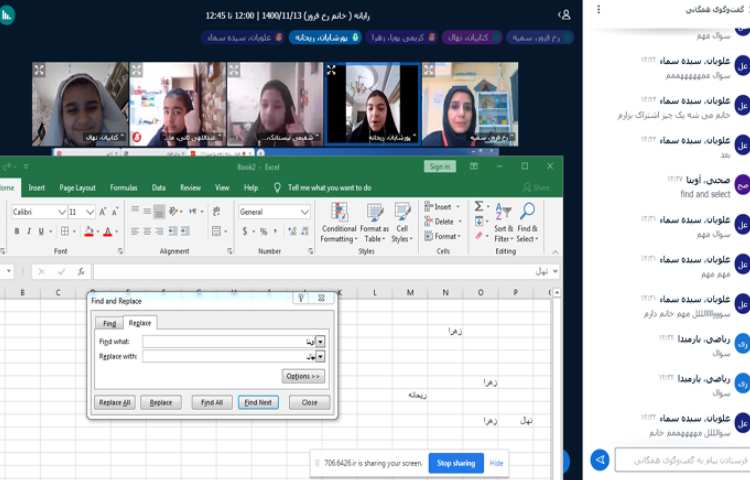Image resolution: width=750 pixels, height=480 pixels.
Task: Open the Formulas ribbon tab
Action: [124, 187]
